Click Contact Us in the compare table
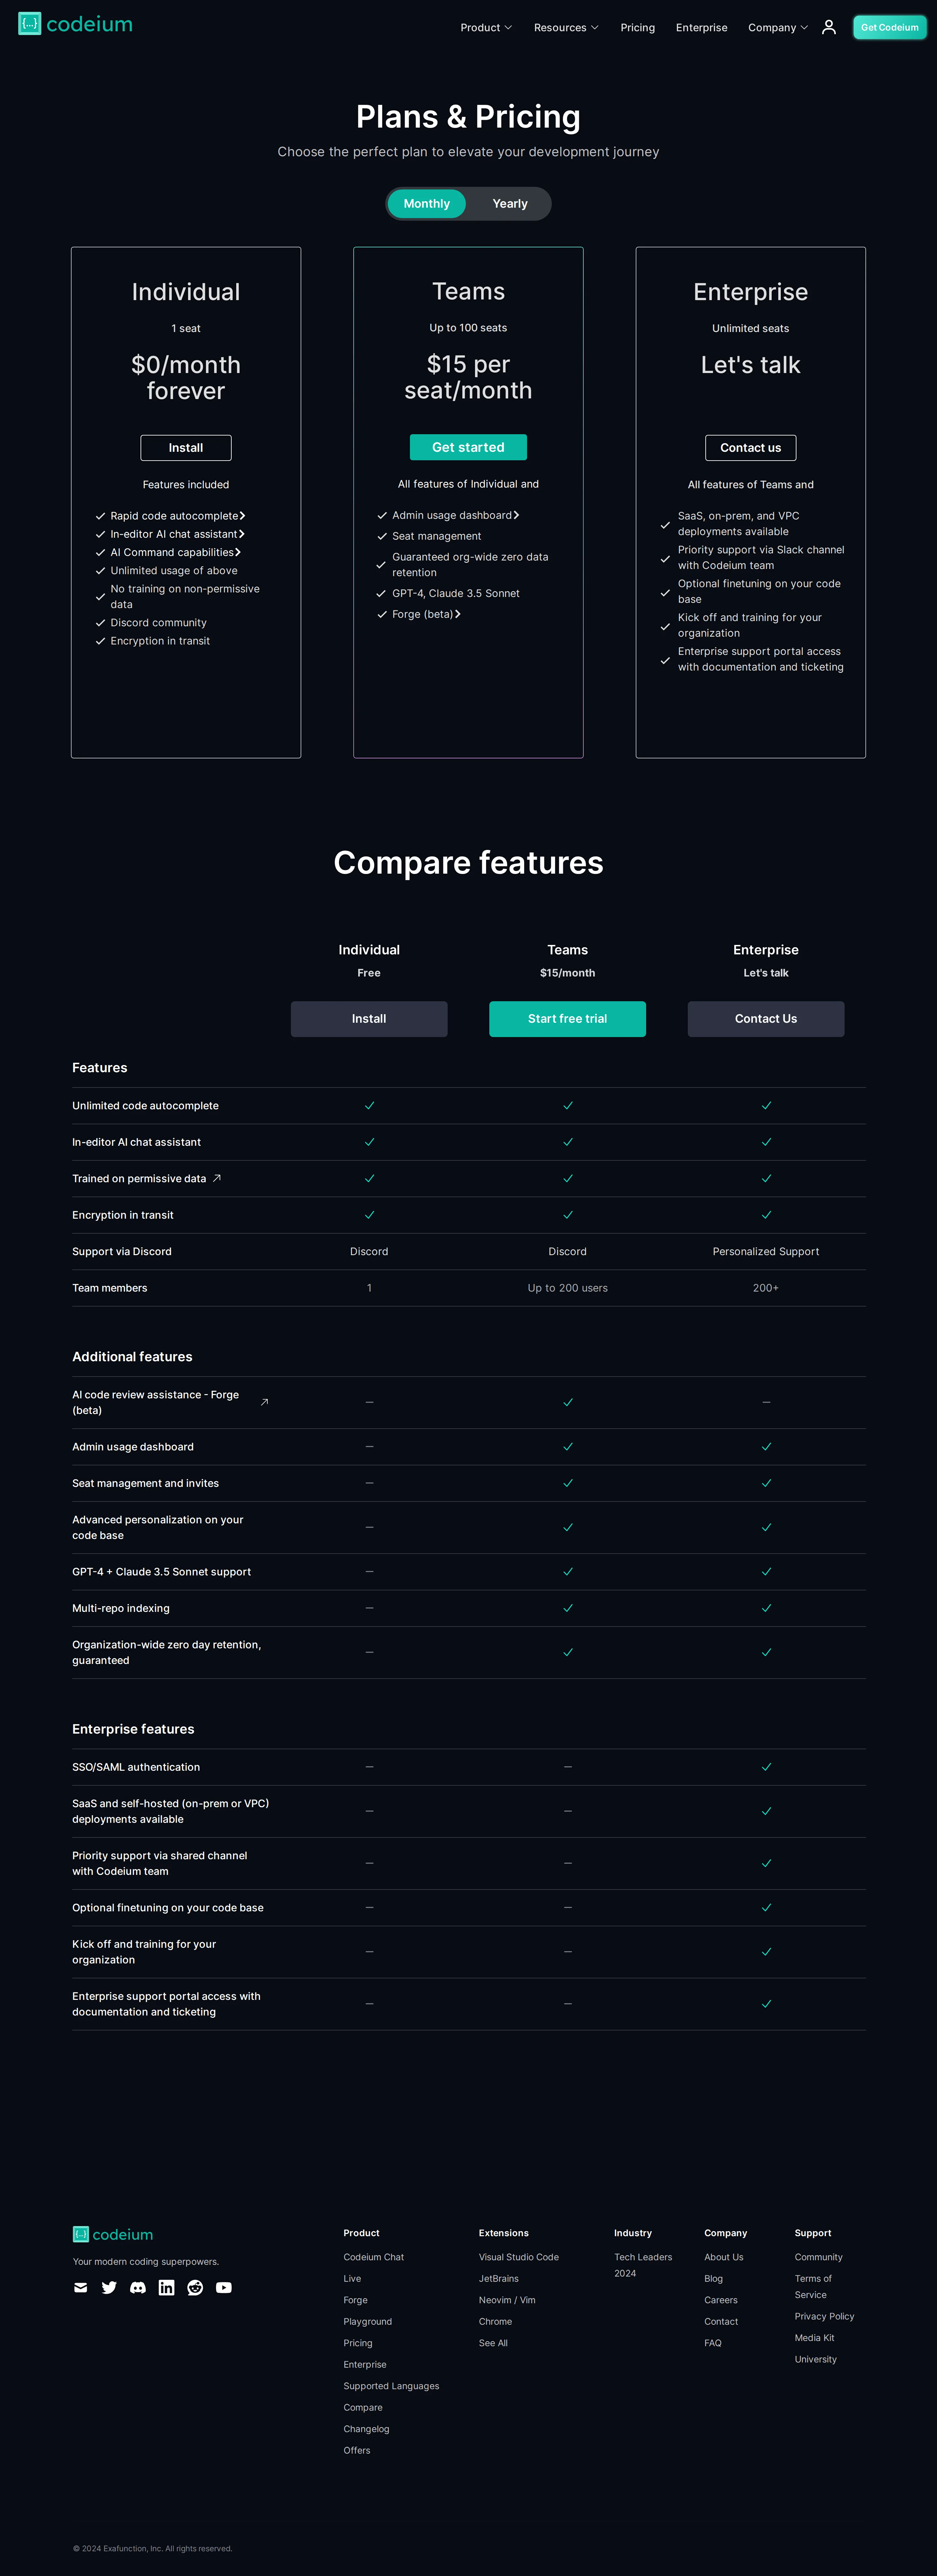937x2576 pixels. (x=766, y=1019)
